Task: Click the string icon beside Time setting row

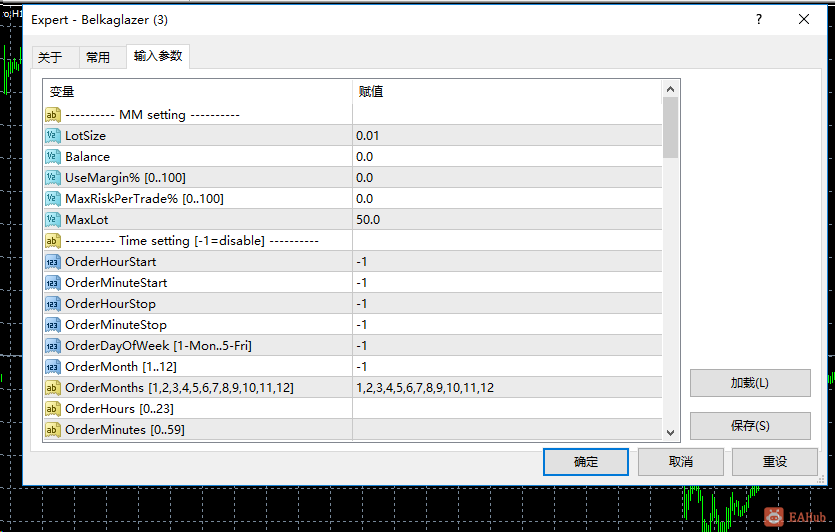Action: tap(52, 241)
